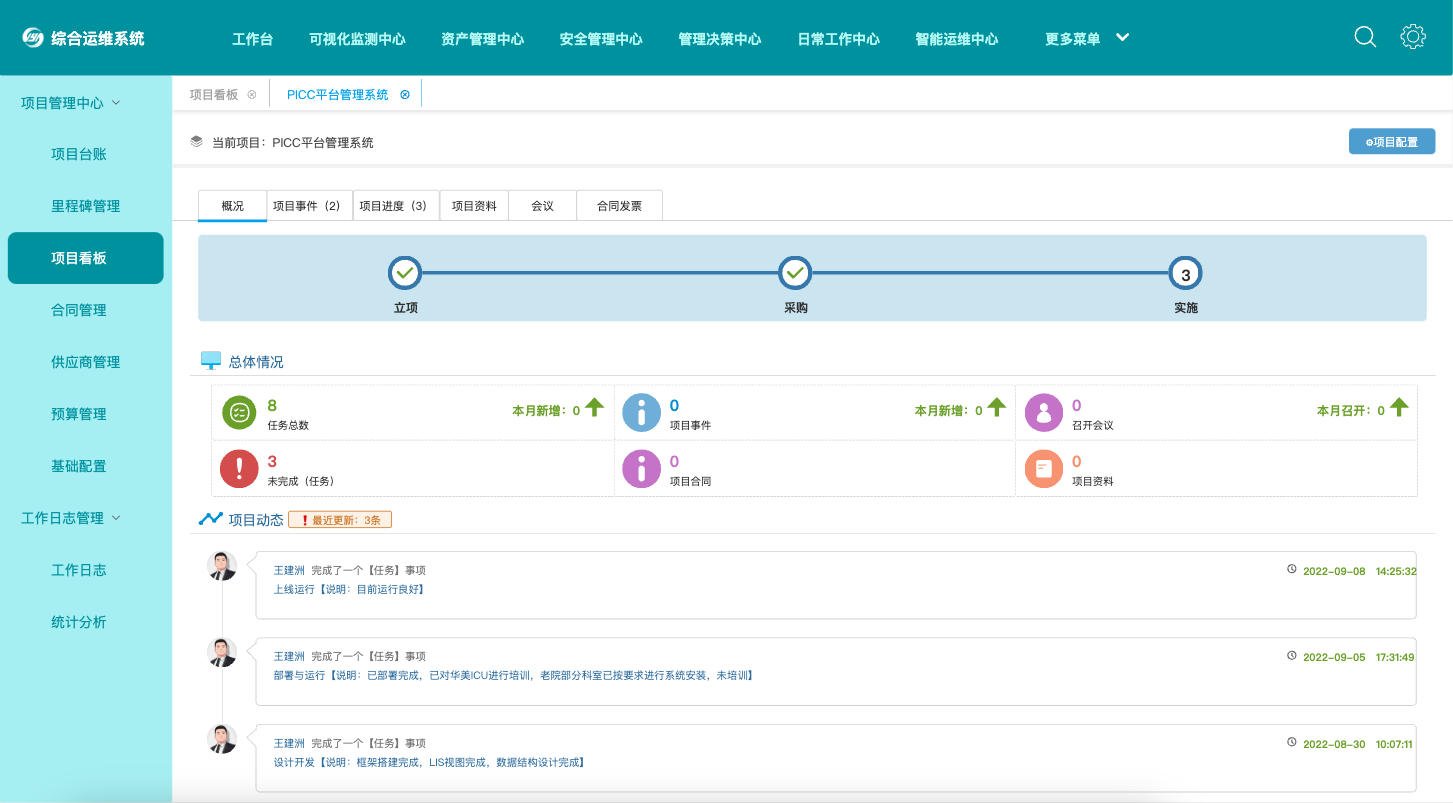Image resolution: width=1453 pixels, height=803 pixels.
Task: Open 工作台 in the top menu
Action: click(253, 39)
